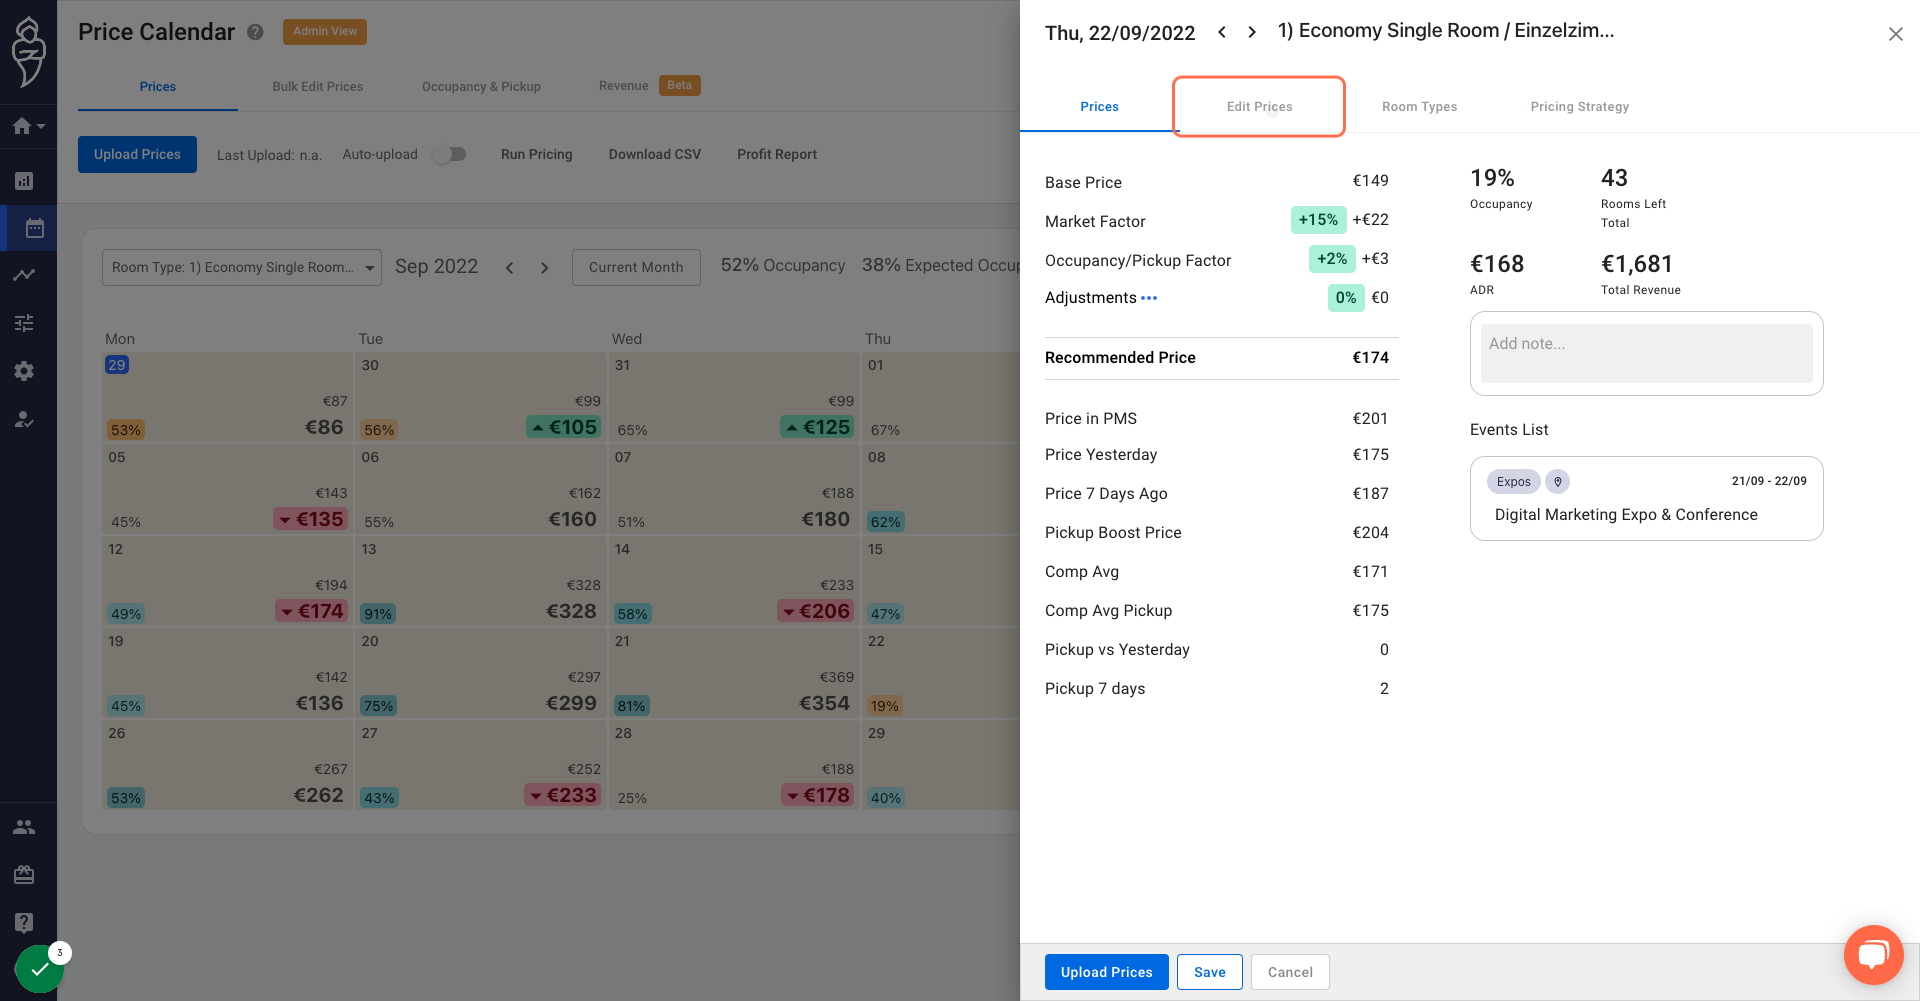
Task: Open the Occupancy & Pickup tab
Action: click(481, 86)
